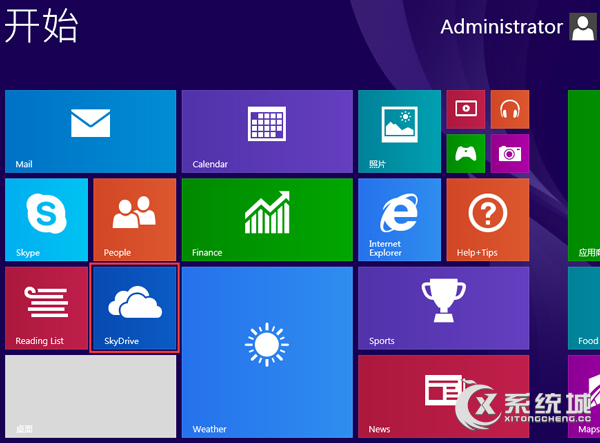600x443 pixels.
Task: Open the Music headphones tile
Action: (x=510, y=109)
